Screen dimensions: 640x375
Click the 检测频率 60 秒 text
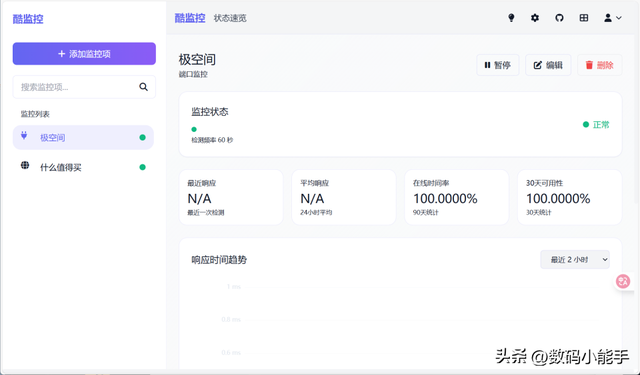pos(212,140)
